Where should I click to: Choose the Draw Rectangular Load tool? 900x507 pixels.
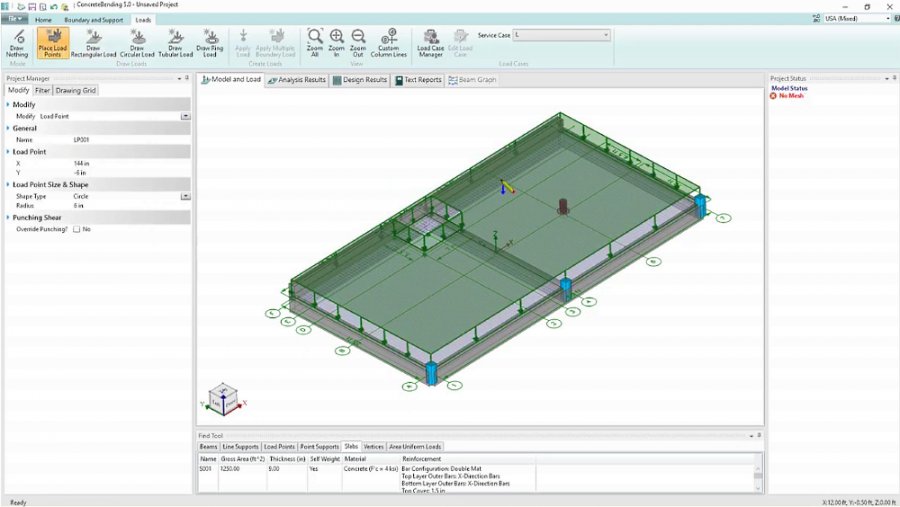coord(93,43)
